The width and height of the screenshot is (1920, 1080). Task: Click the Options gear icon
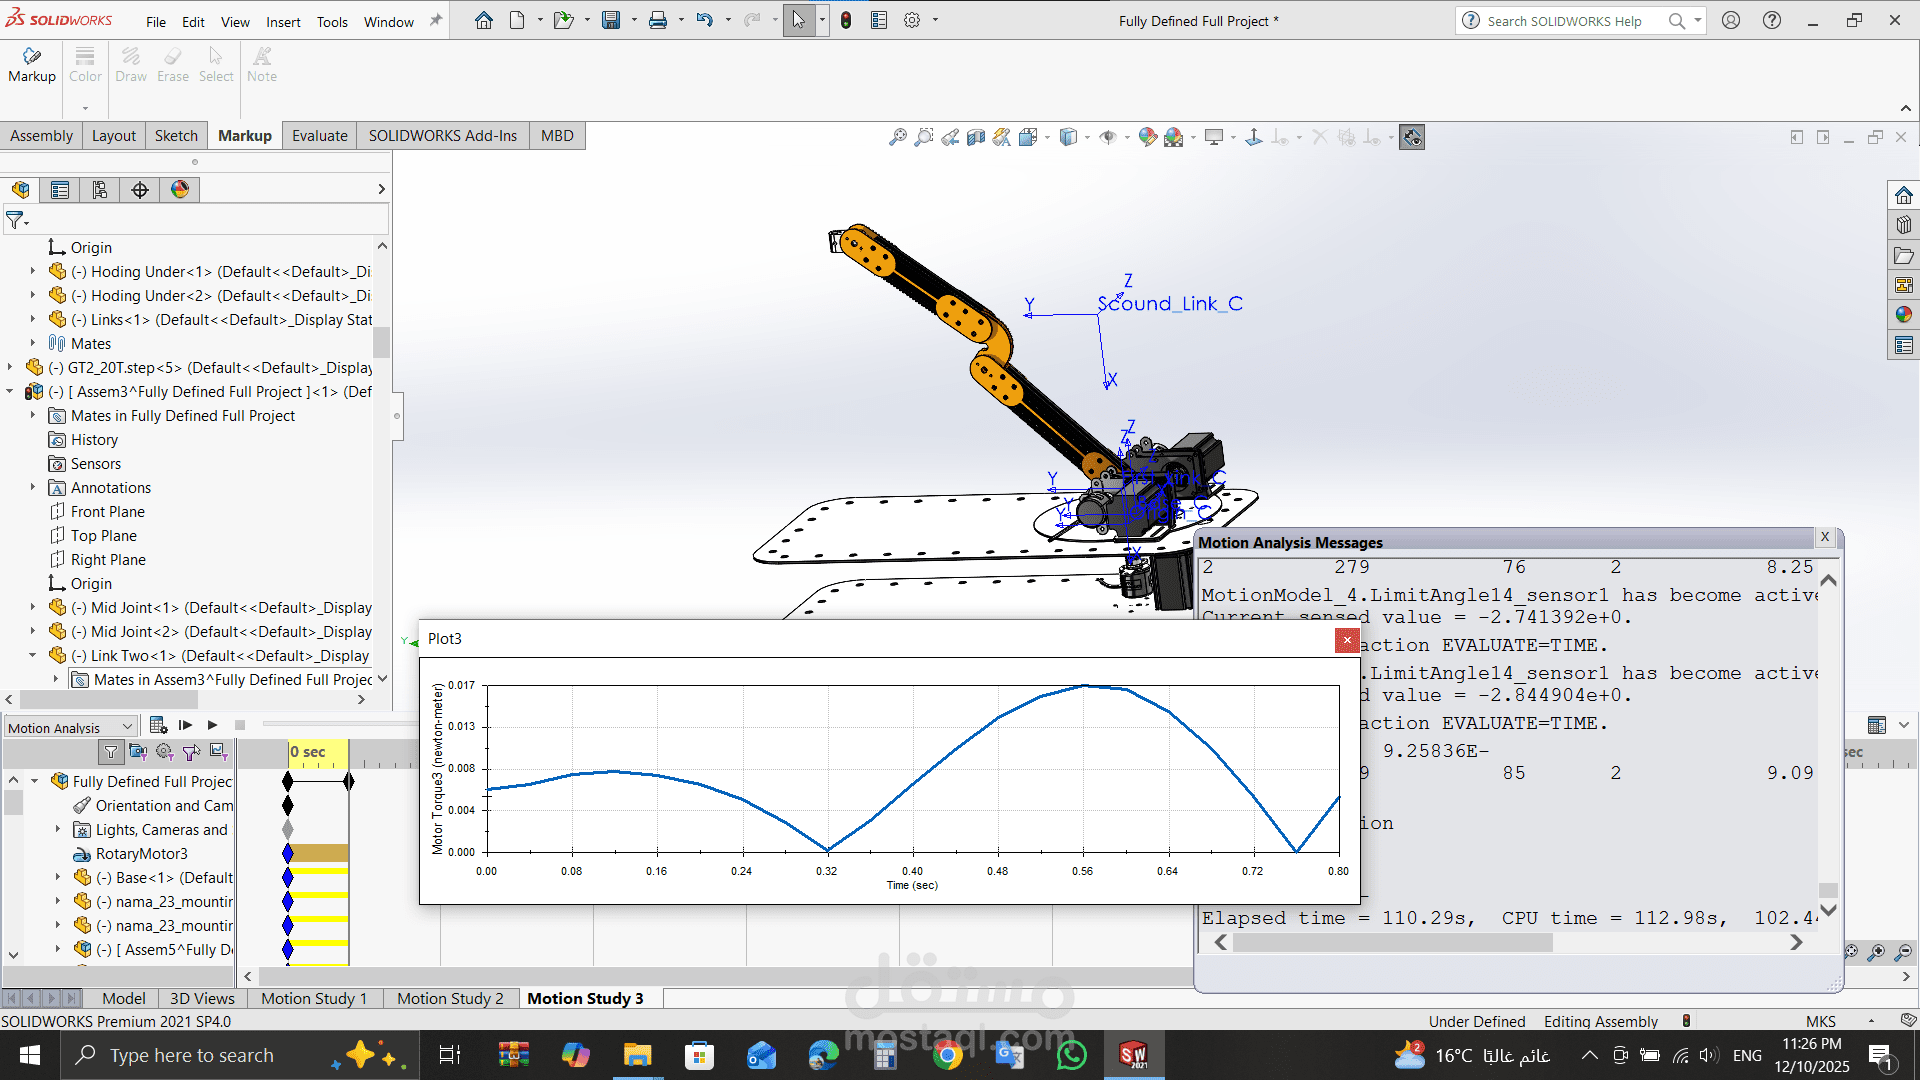(912, 20)
